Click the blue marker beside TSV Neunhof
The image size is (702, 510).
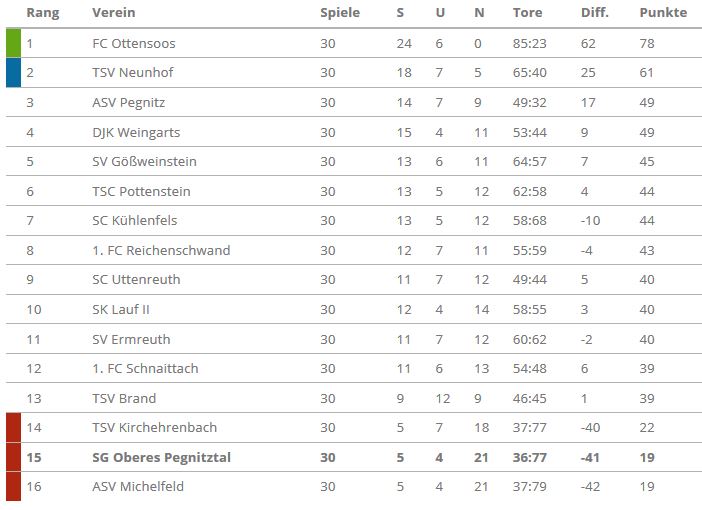(13, 73)
